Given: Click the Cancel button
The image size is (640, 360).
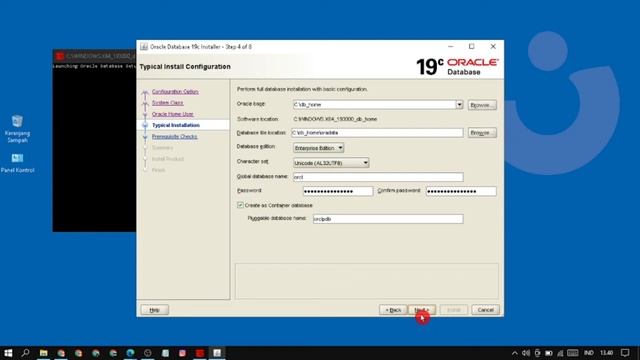Looking at the screenshot, I should [x=485, y=310].
